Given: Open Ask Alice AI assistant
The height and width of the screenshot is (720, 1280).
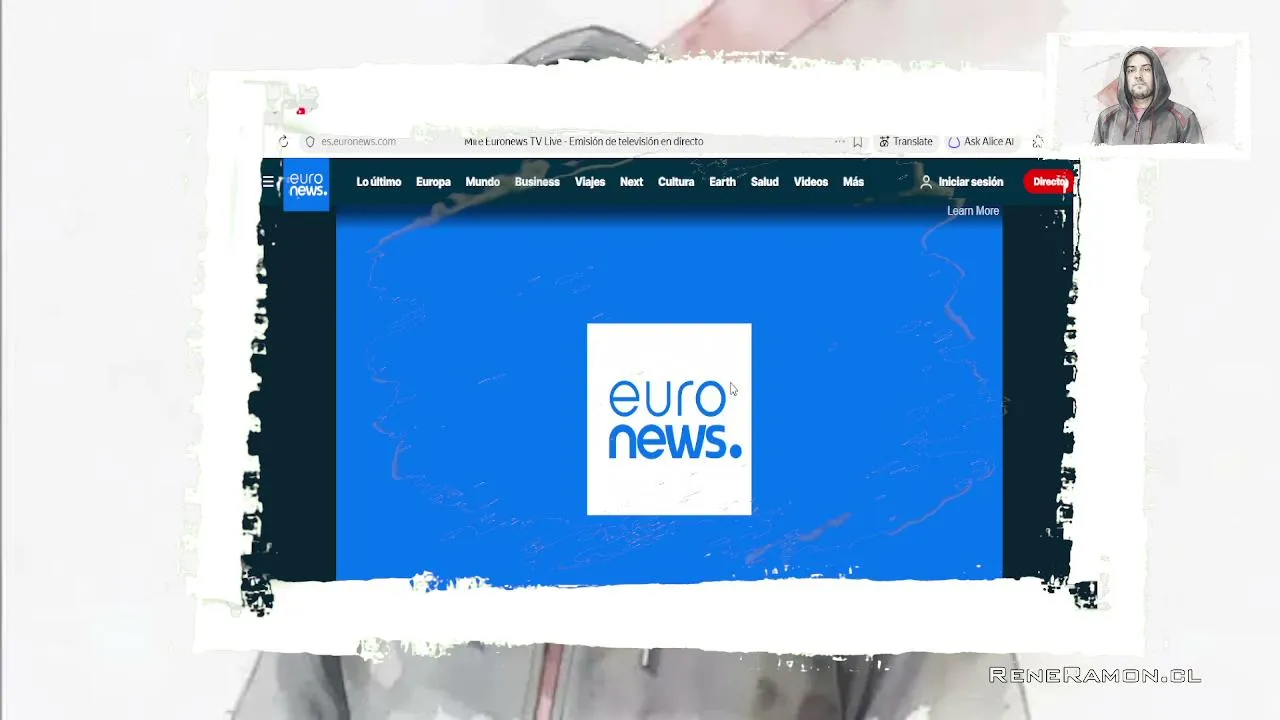Looking at the screenshot, I should pos(981,142).
